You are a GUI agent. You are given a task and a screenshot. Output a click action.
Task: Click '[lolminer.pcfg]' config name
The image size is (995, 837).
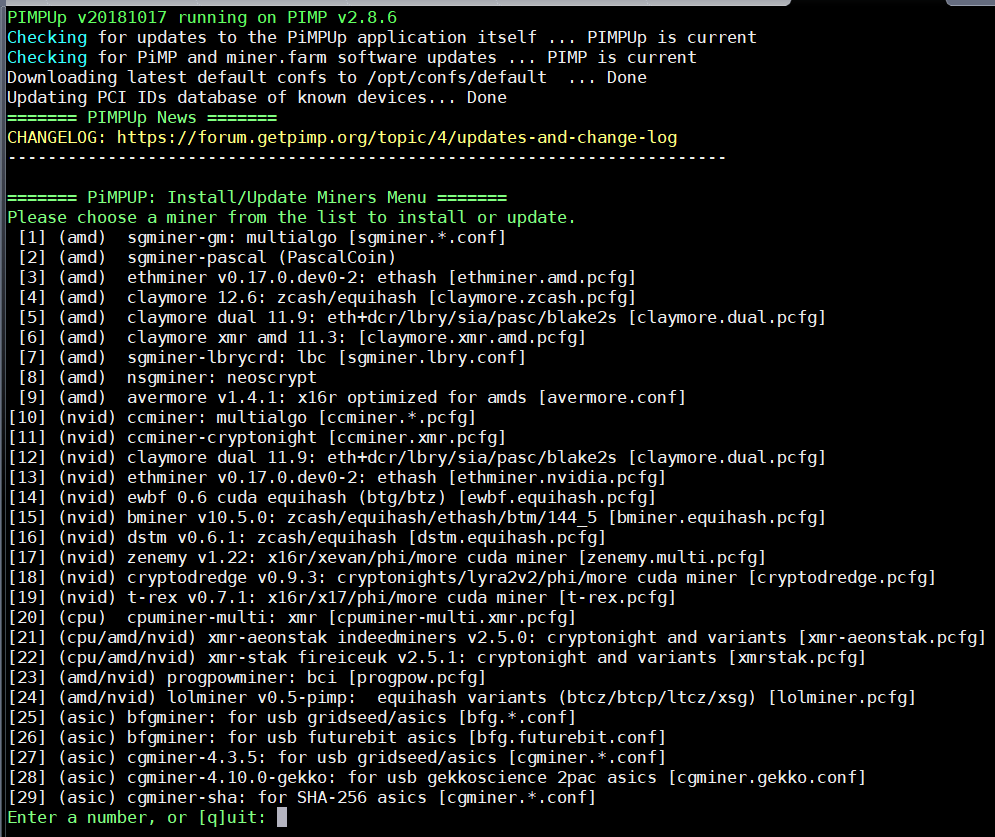click(842, 697)
